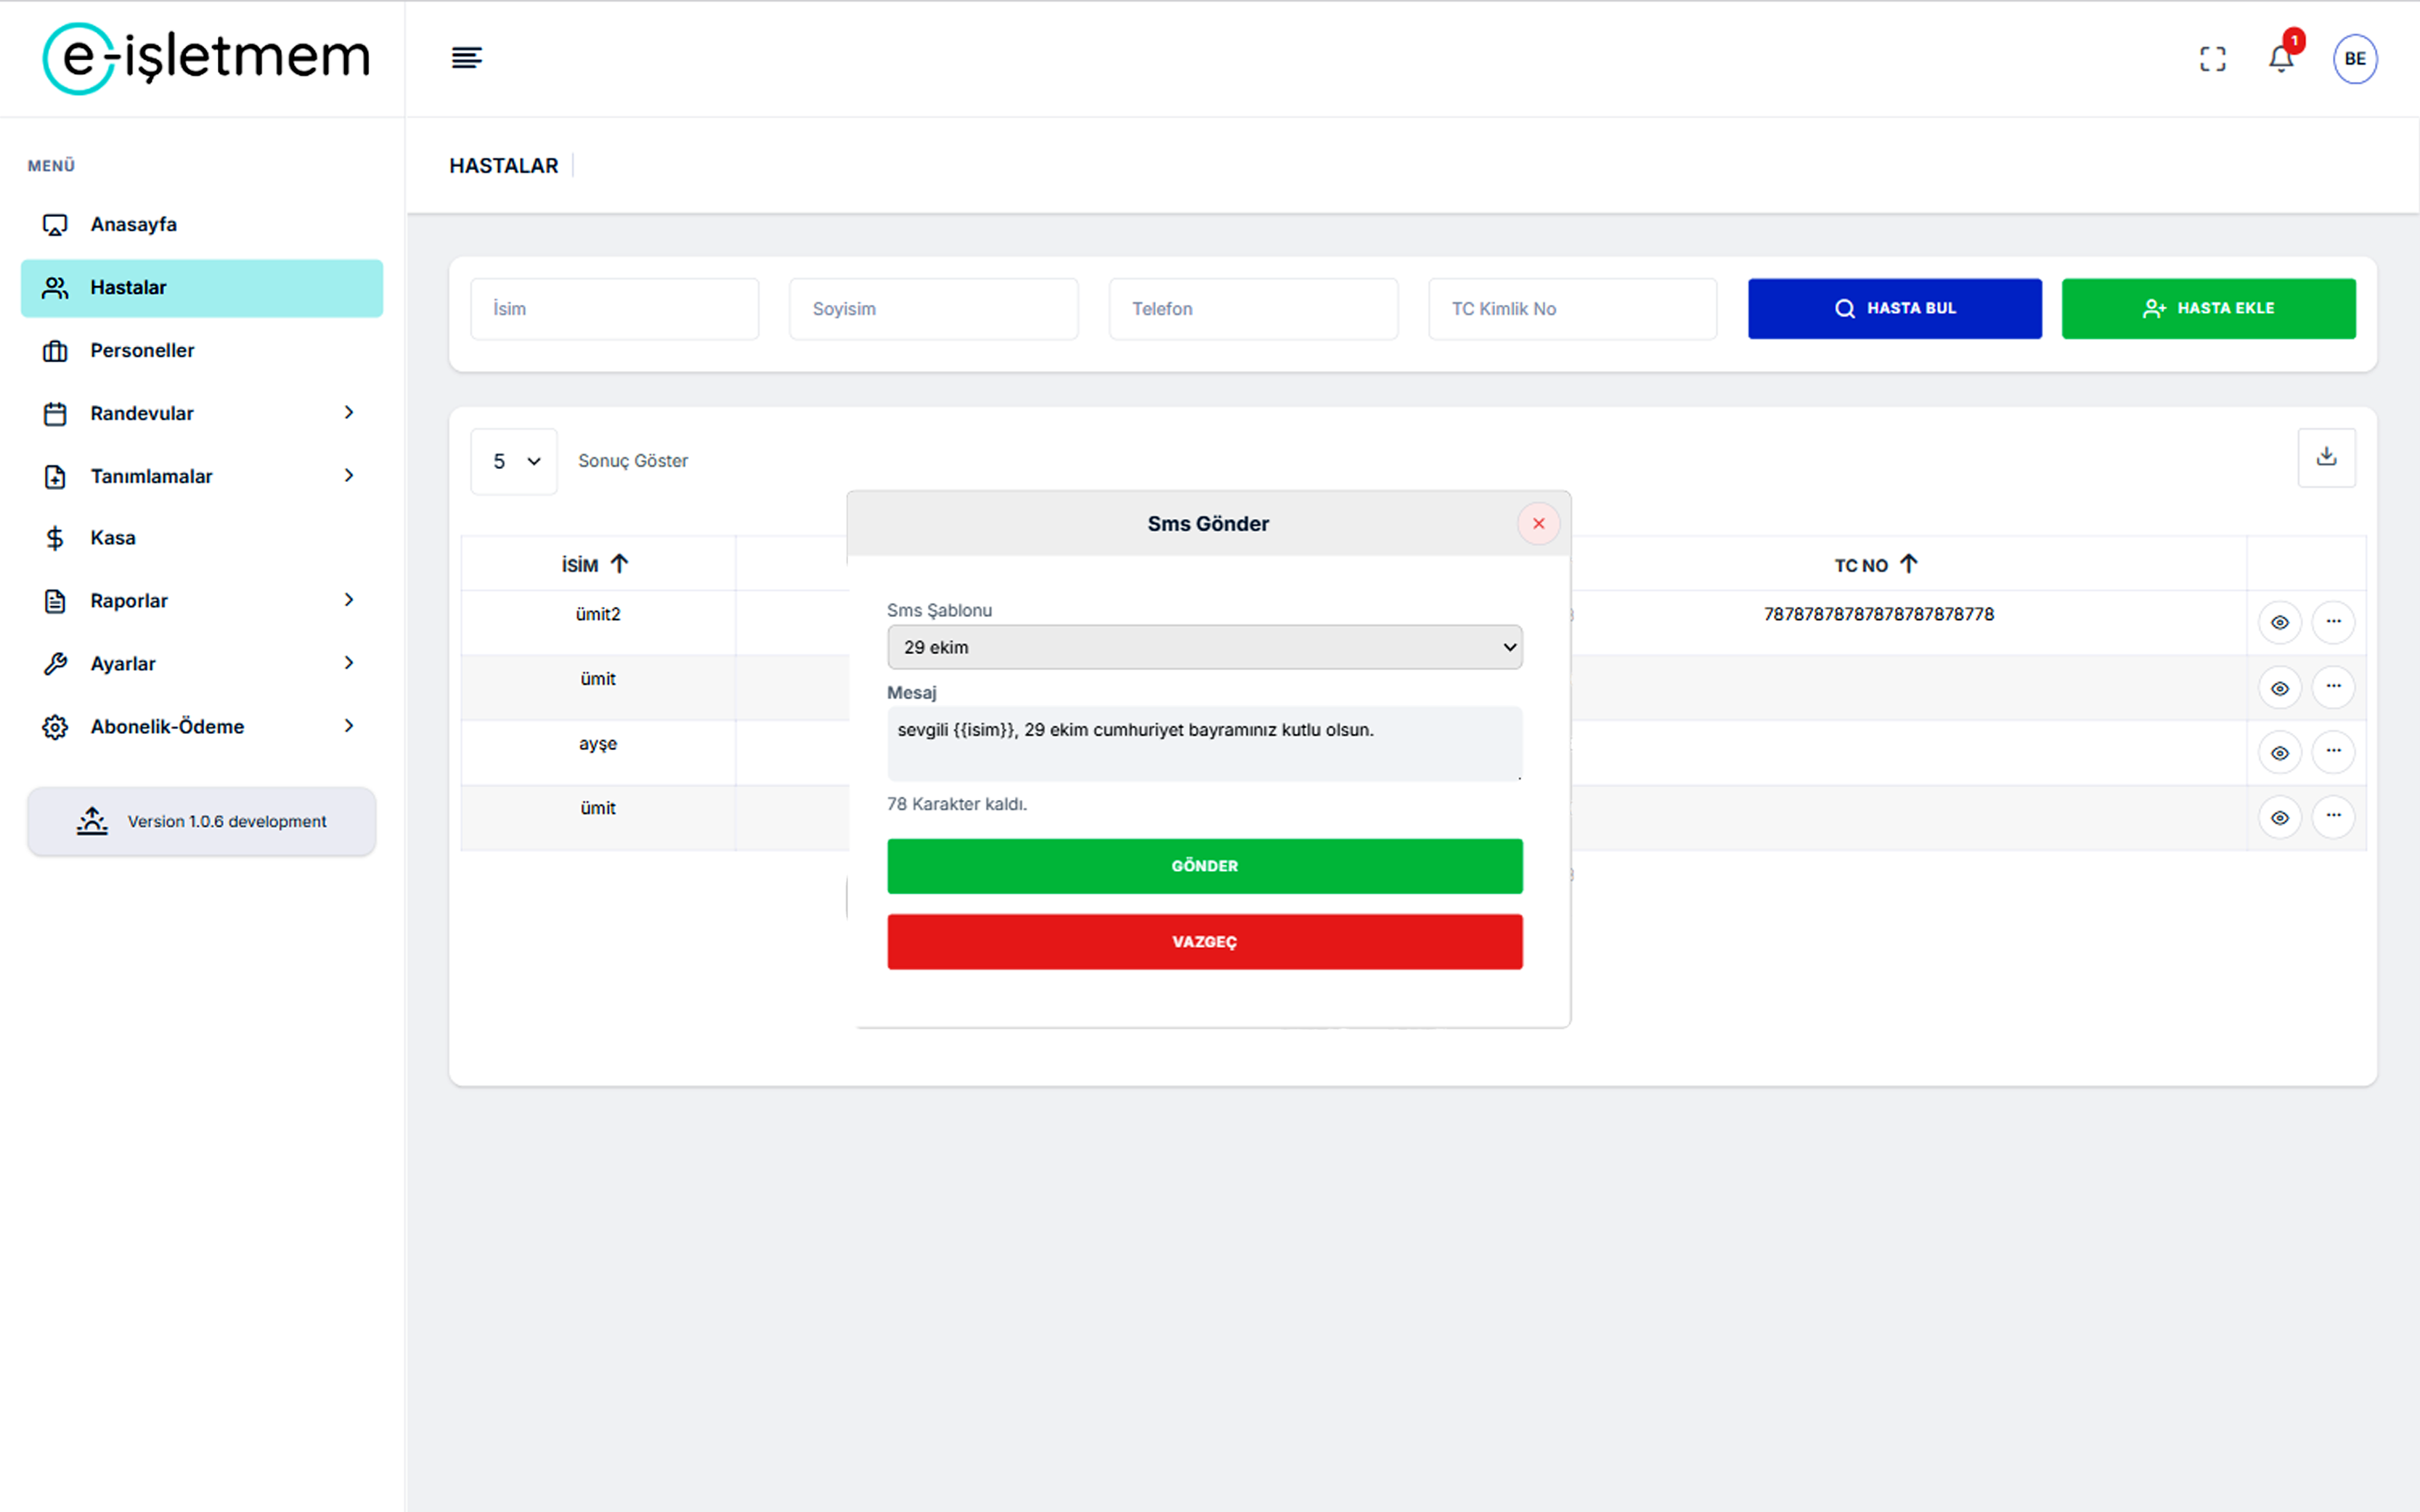Click the Personeller briefcase icon
Image resolution: width=2420 pixels, height=1512 pixels.
pyautogui.click(x=55, y=351)
